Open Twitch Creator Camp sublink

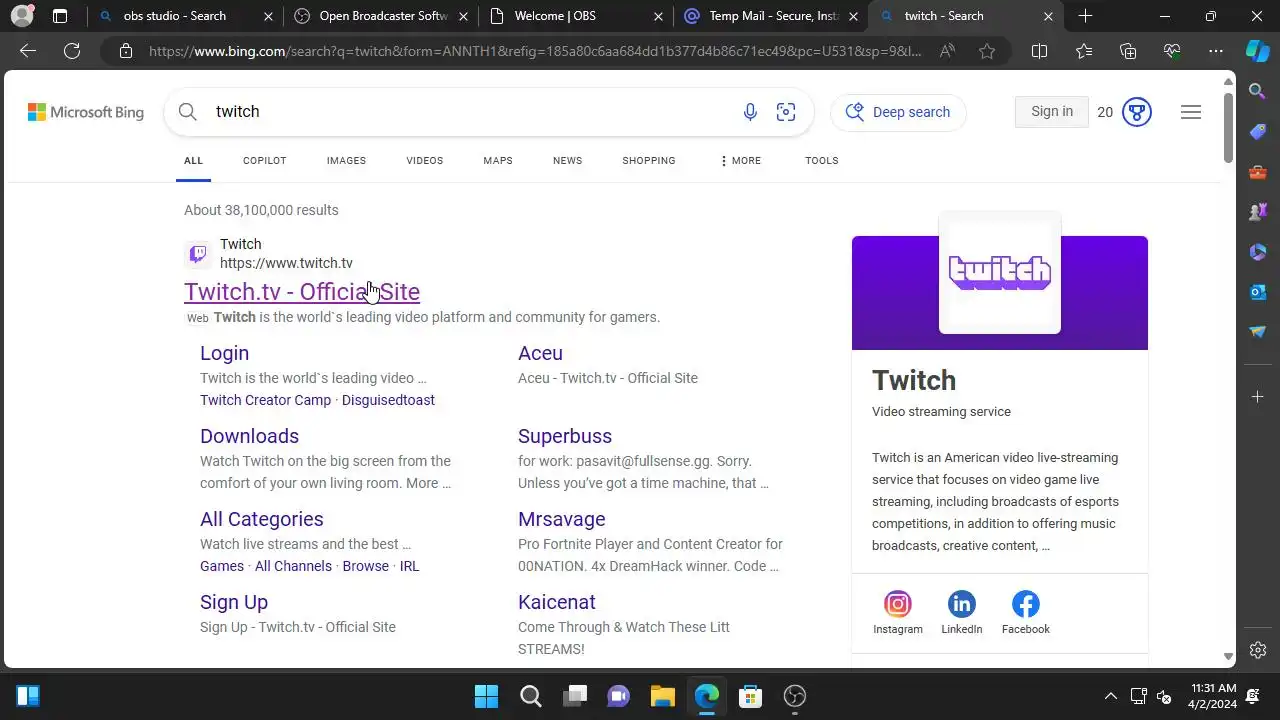[x=265, y=400]
